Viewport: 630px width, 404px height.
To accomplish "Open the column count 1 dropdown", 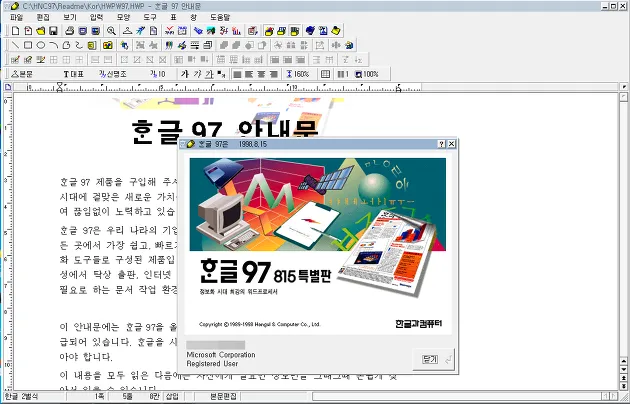I will click(x=343, y=74).
